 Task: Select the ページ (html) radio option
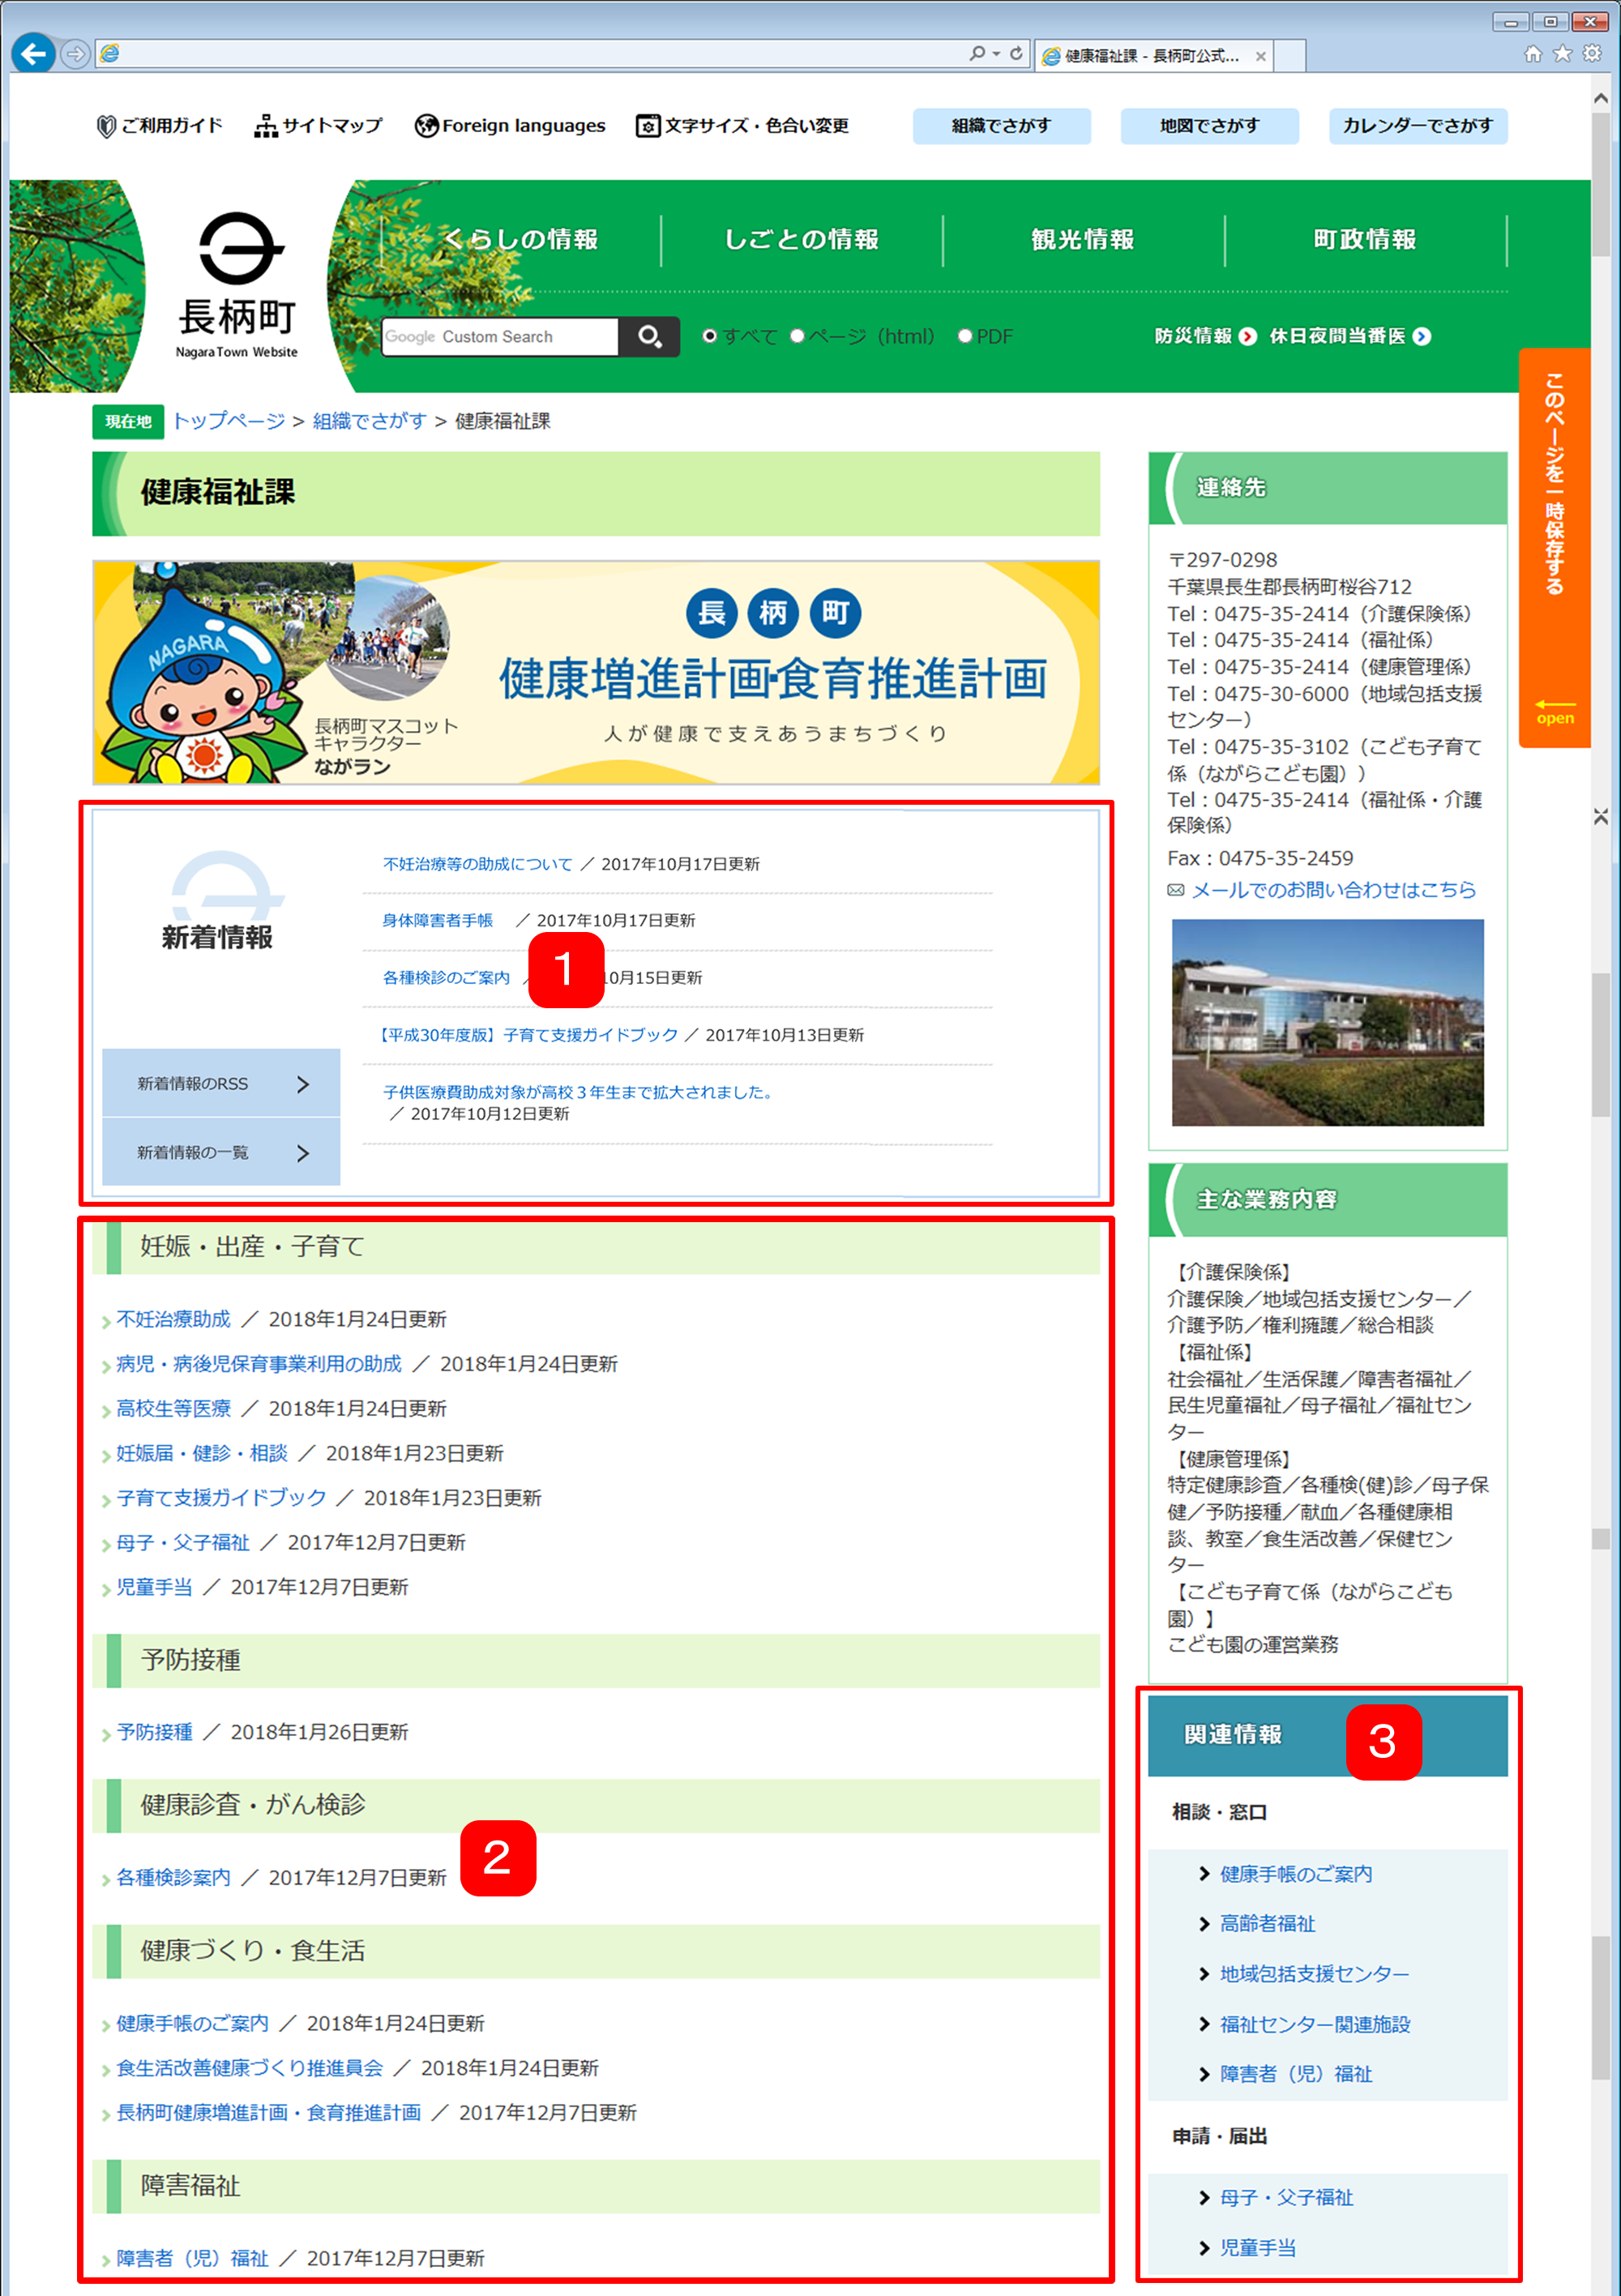(x=797, y=336)
